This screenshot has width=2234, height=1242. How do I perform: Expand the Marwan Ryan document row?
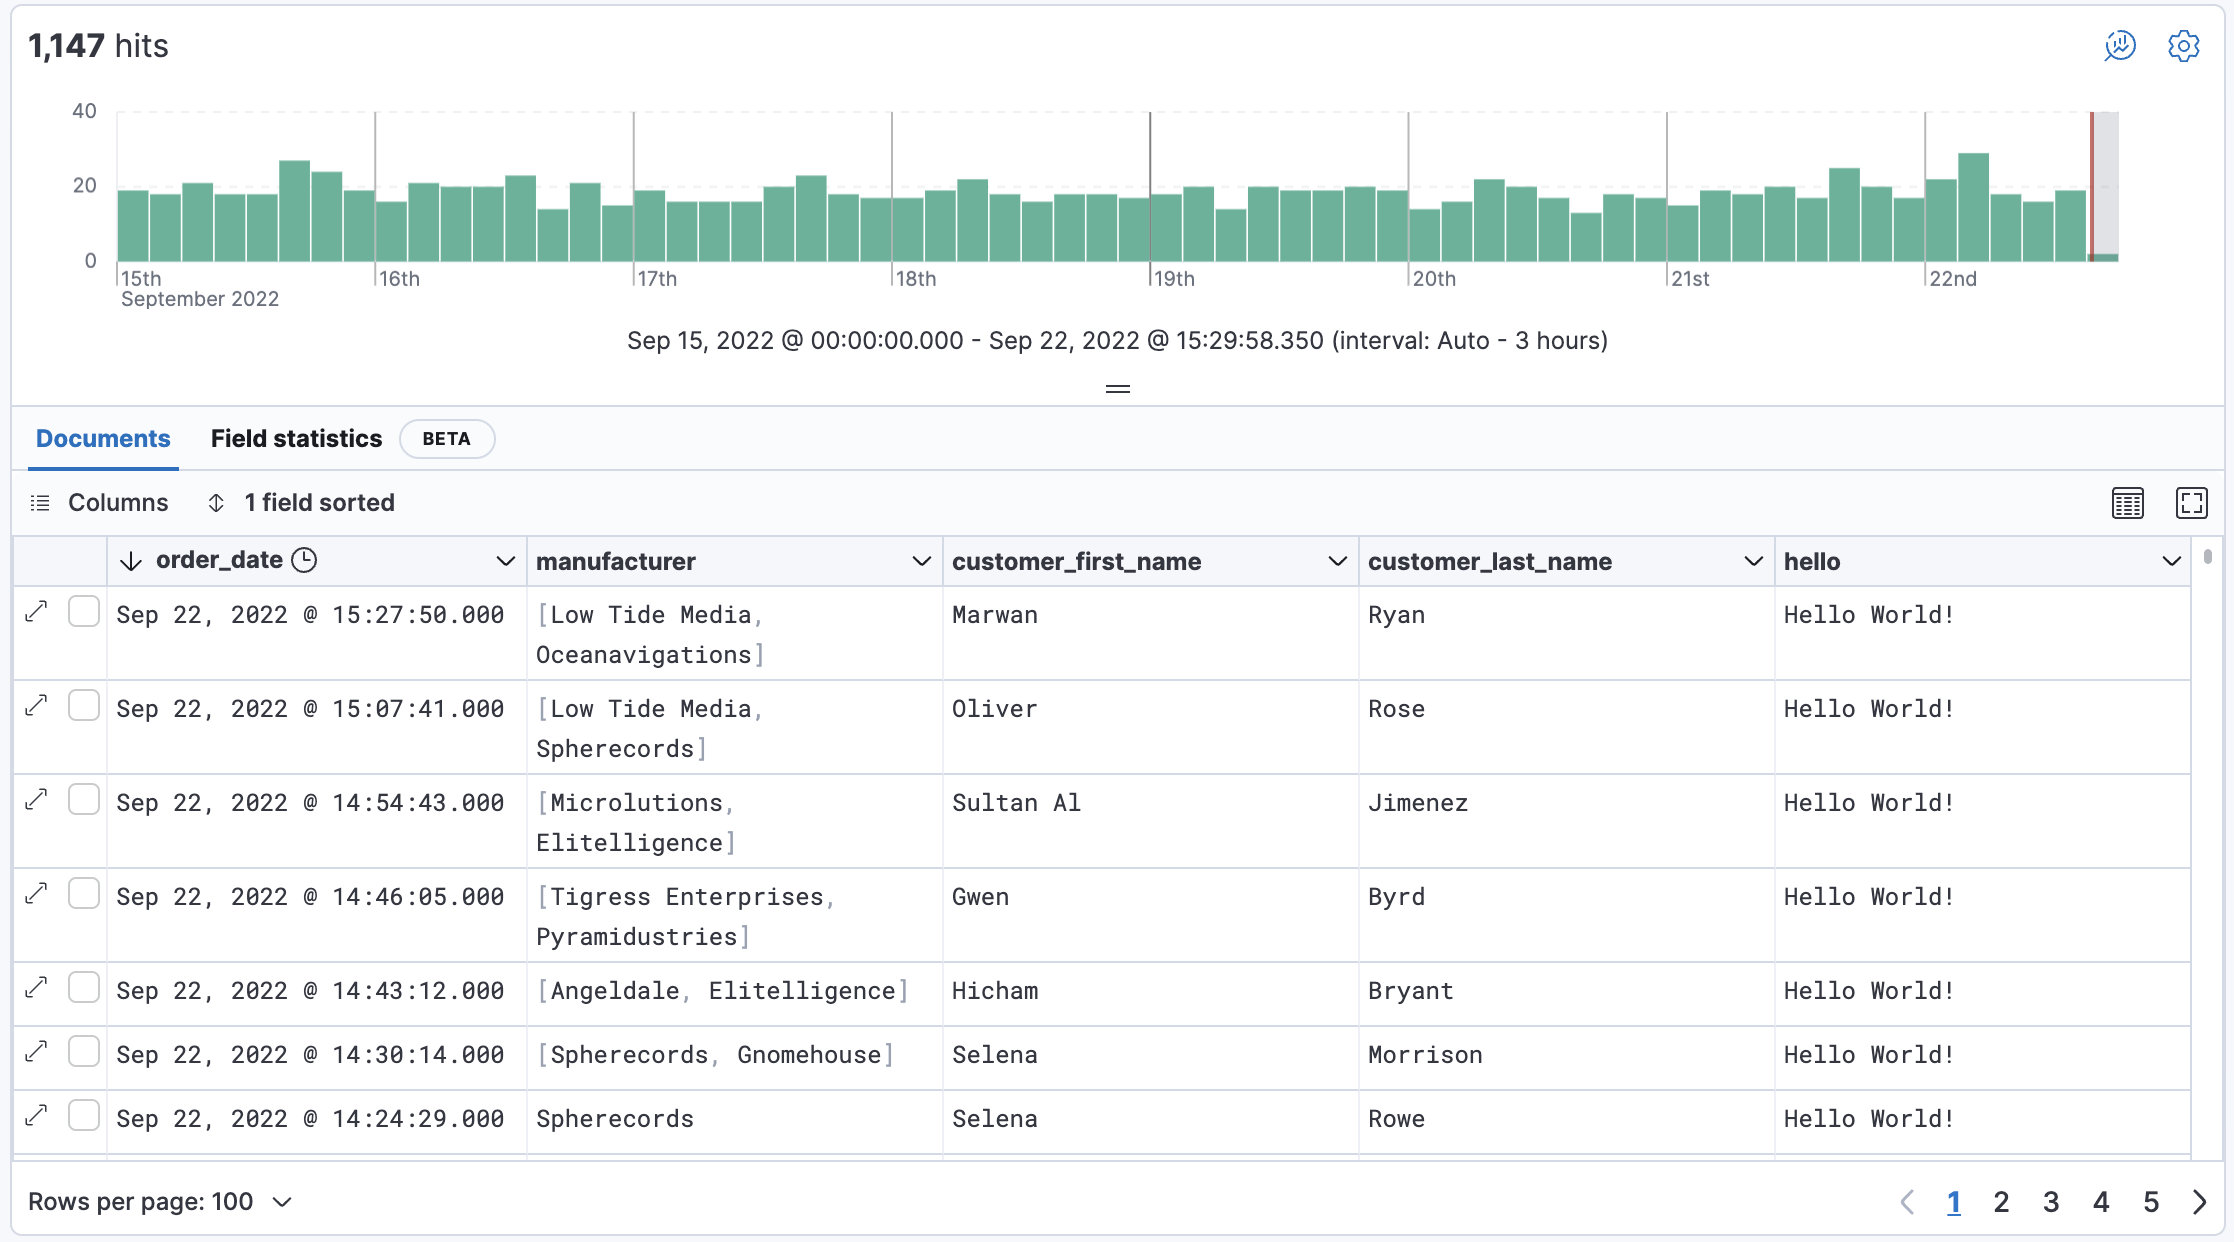click(x=37, y=611)
